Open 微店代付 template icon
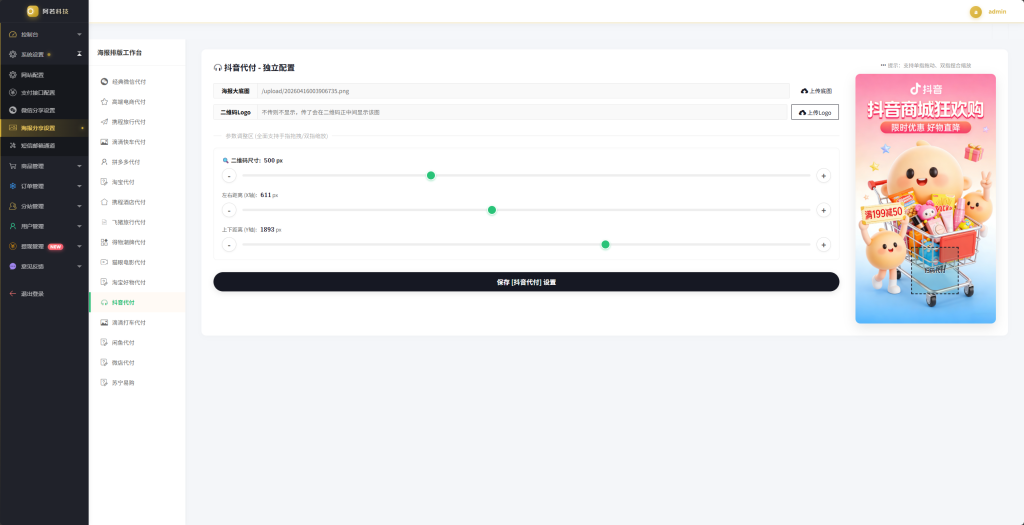 coord(104,362)
